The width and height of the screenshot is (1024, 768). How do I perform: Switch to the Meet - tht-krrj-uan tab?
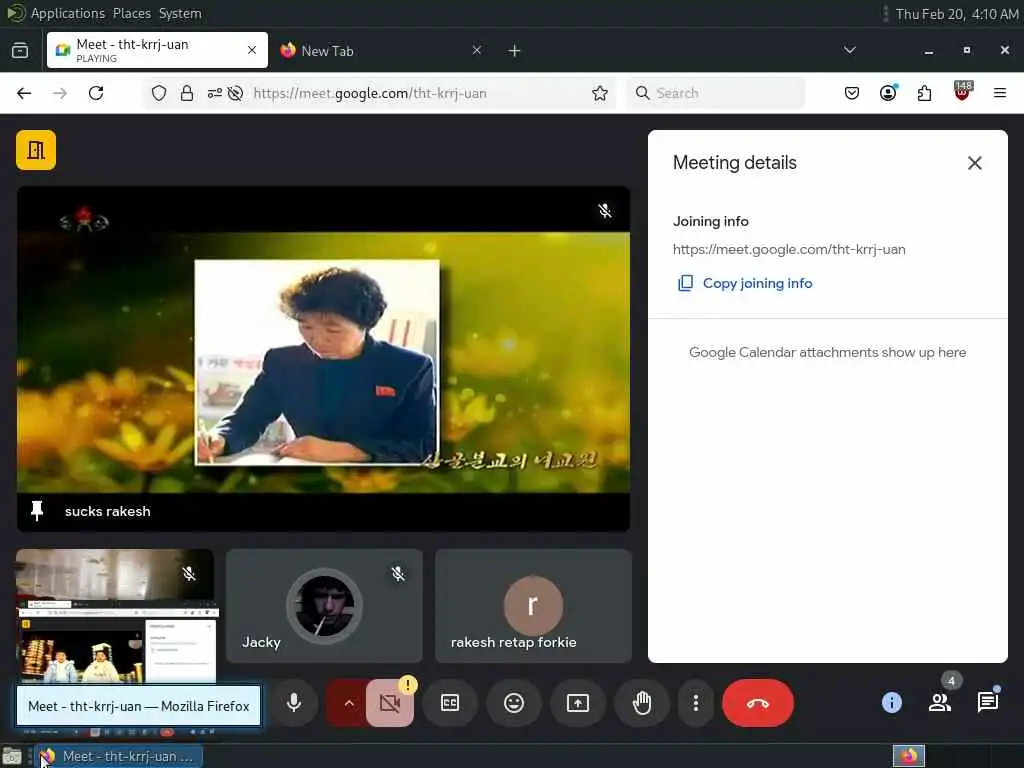click(x=157, y=50)
